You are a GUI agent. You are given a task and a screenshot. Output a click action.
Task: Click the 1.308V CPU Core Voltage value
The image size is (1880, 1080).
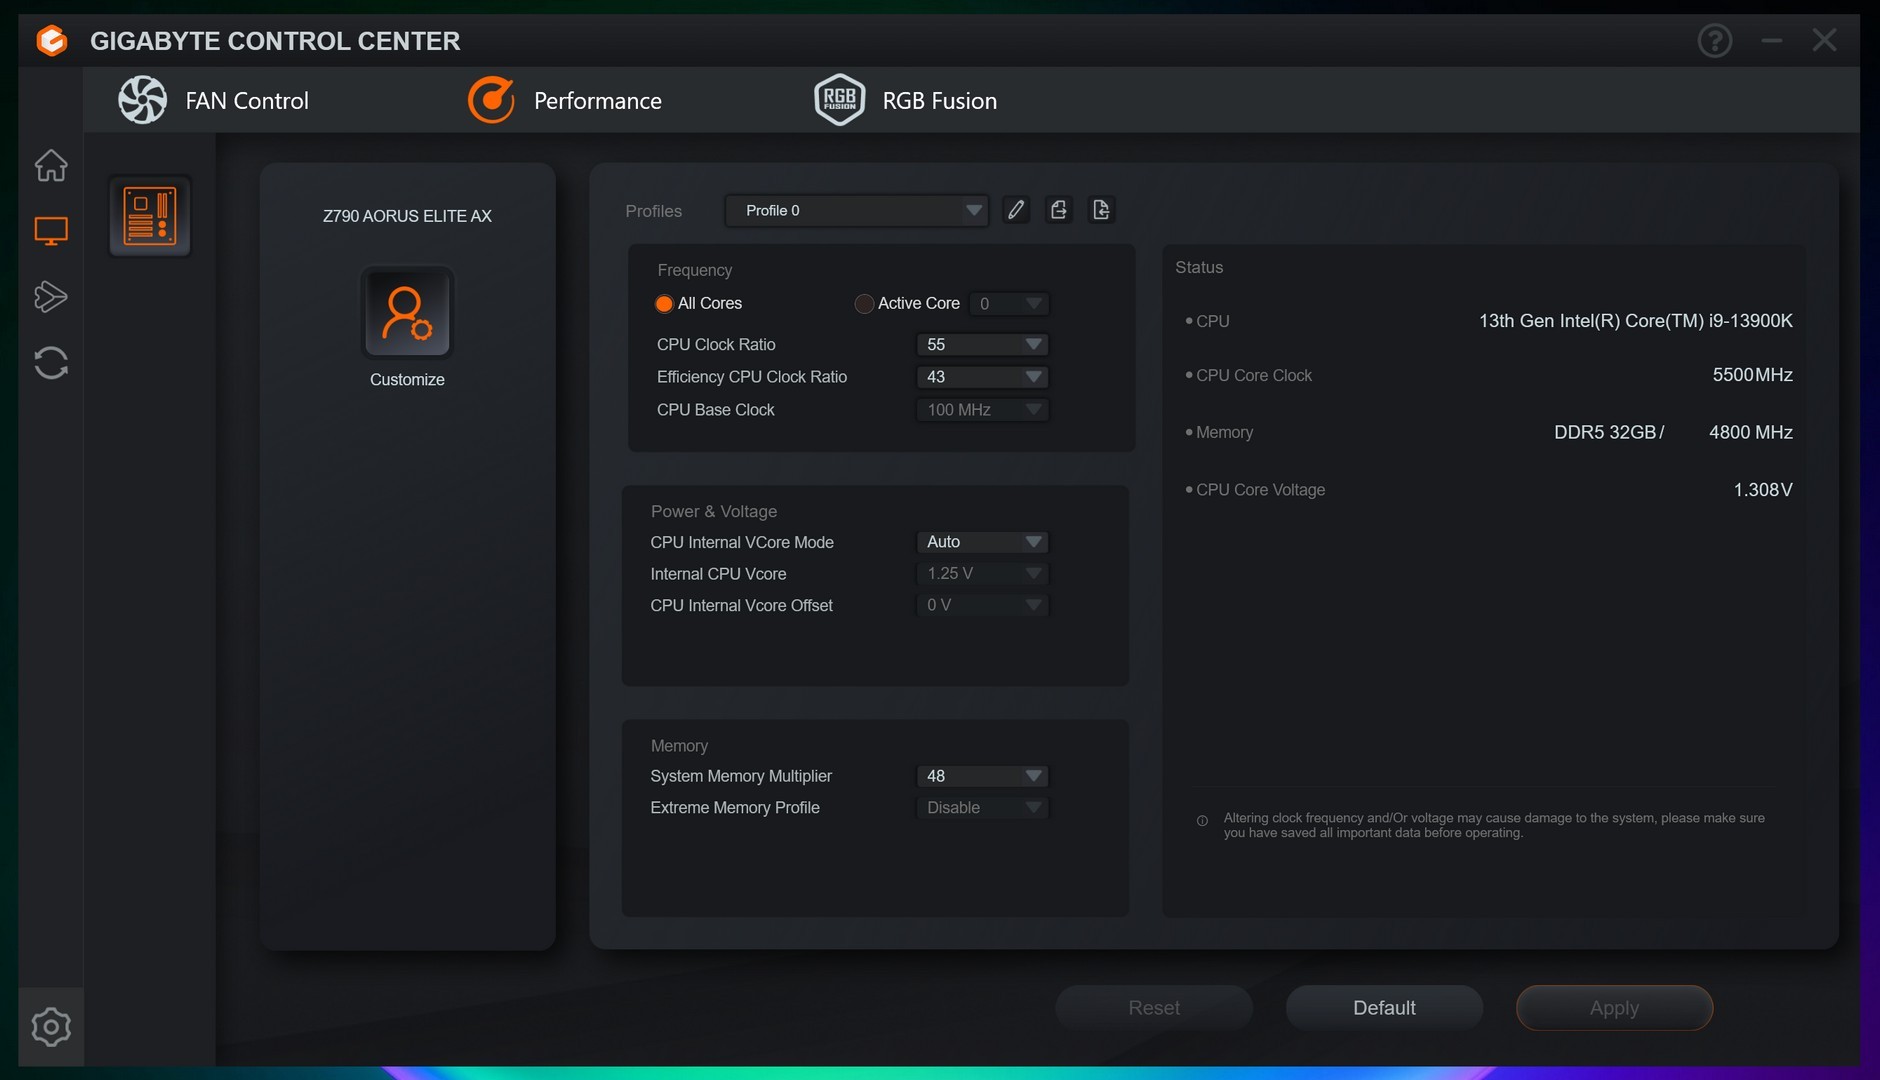[x=1763, y=490]
